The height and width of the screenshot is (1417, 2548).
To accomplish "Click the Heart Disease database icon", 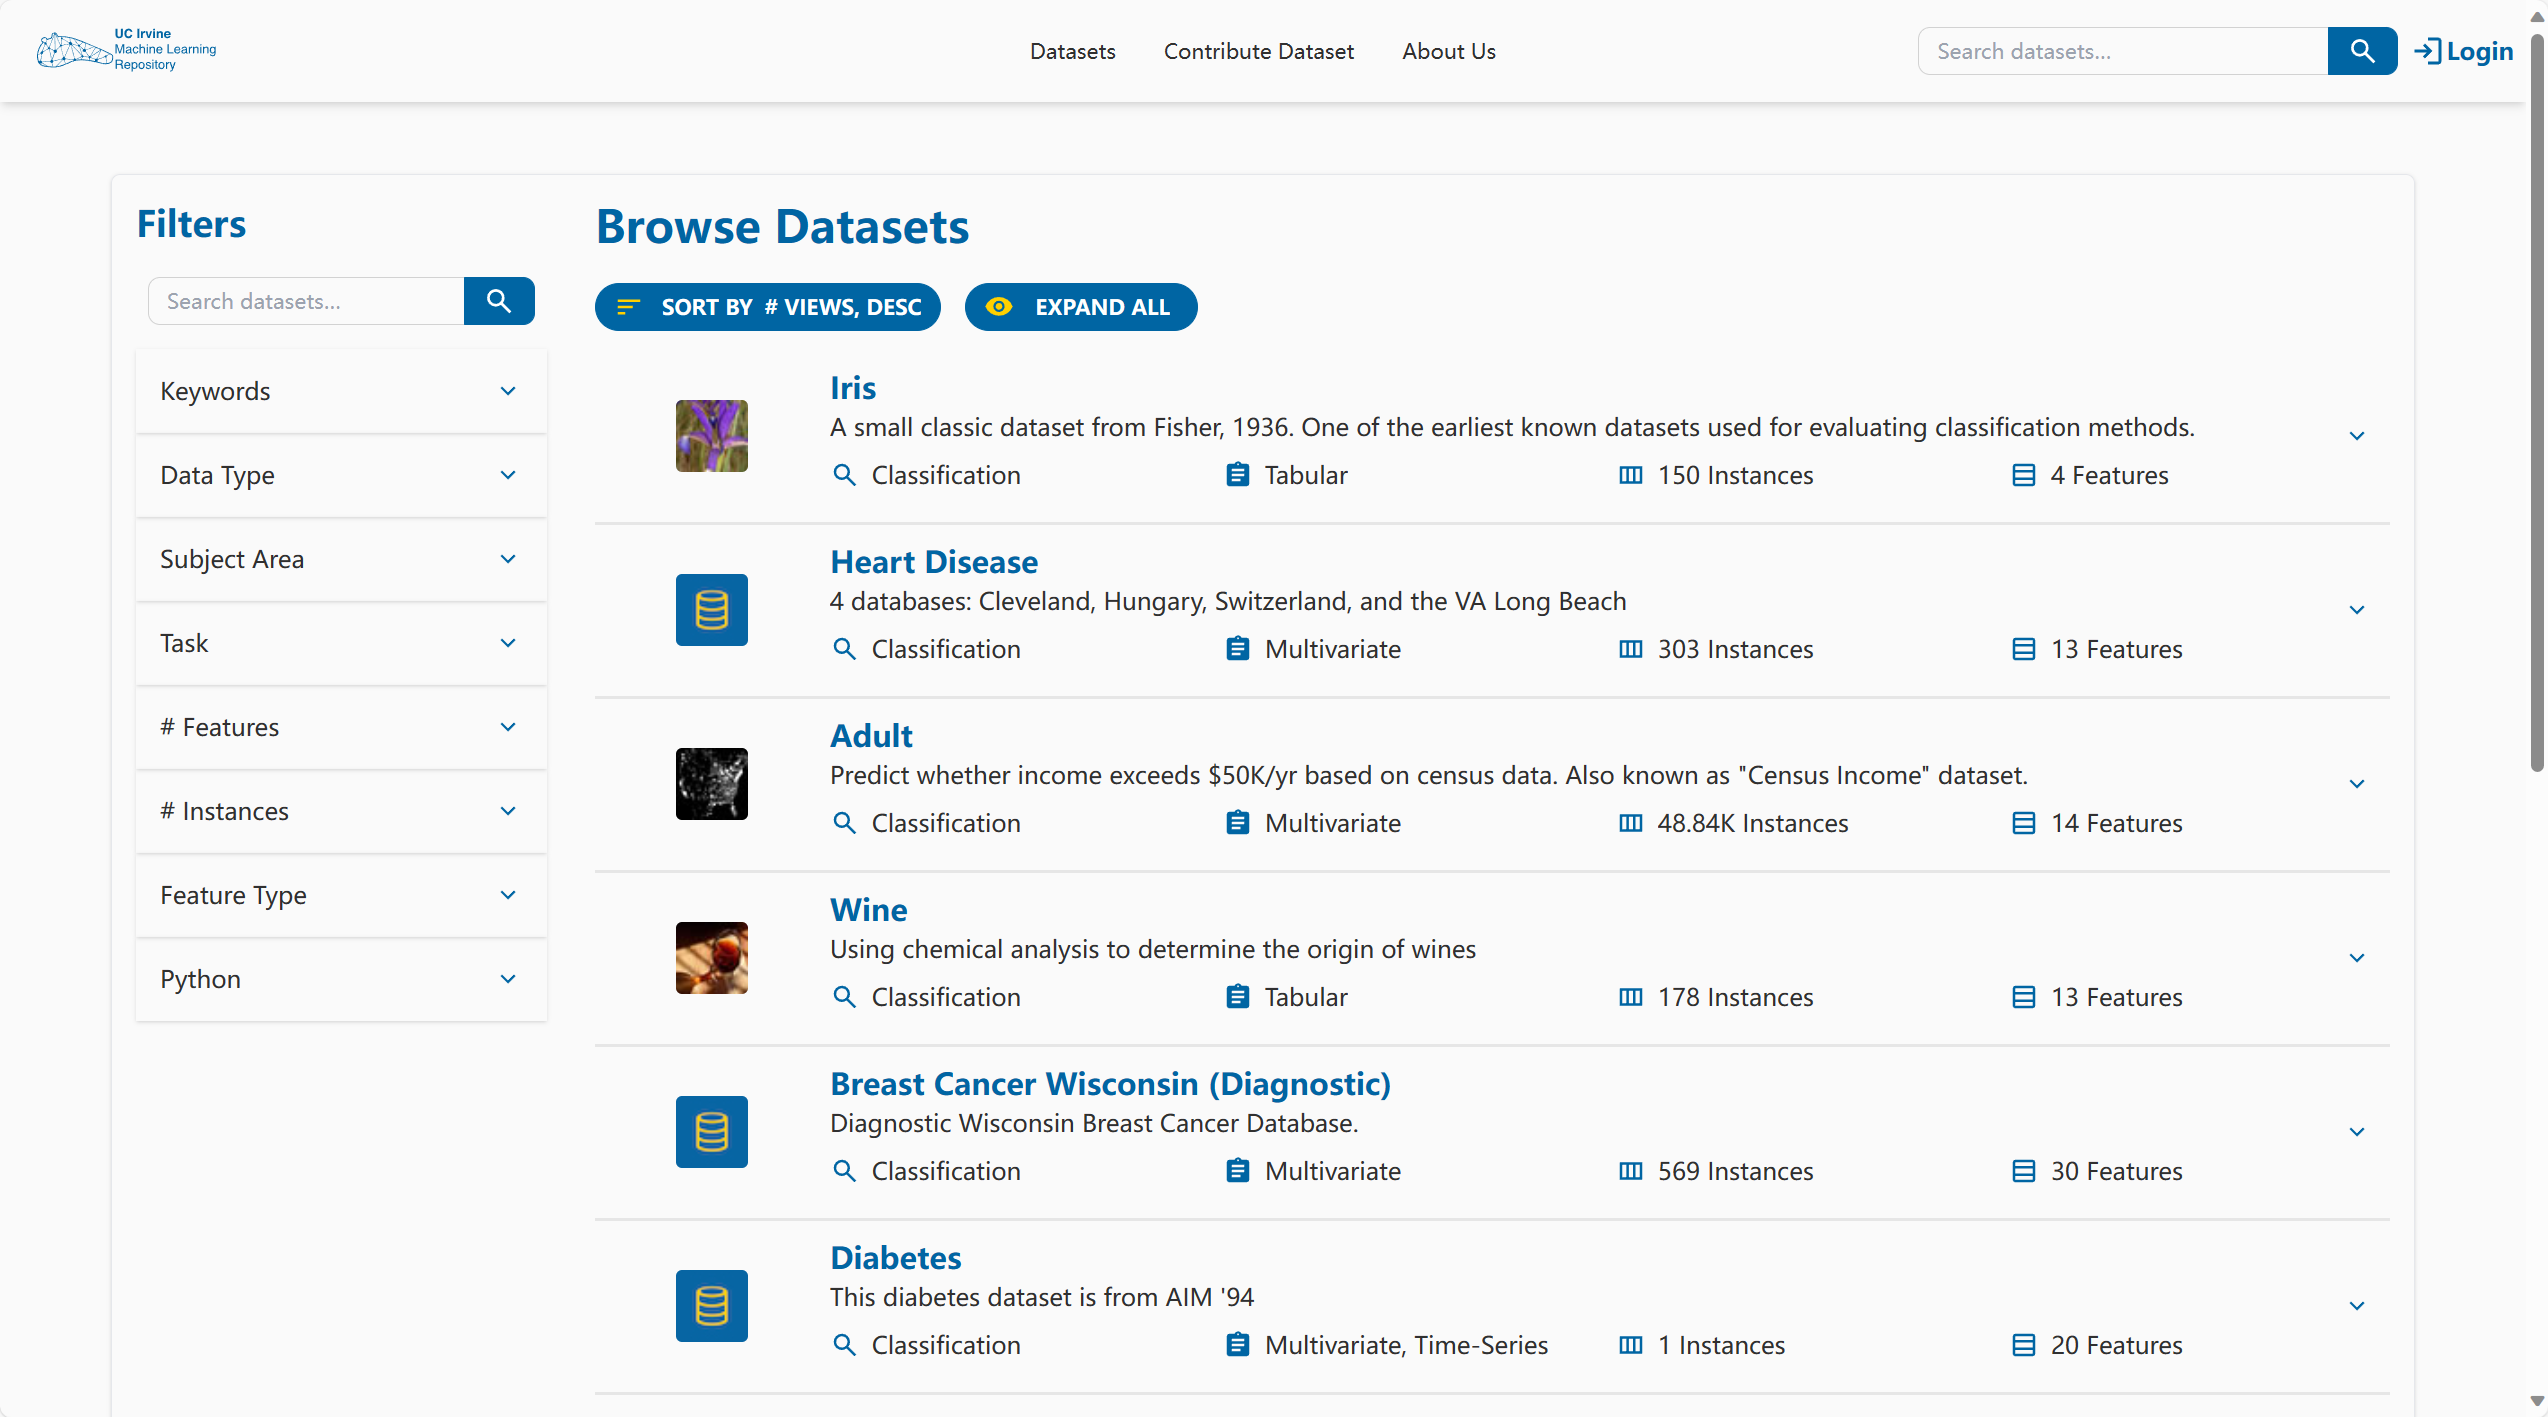I will click(711, 610).
